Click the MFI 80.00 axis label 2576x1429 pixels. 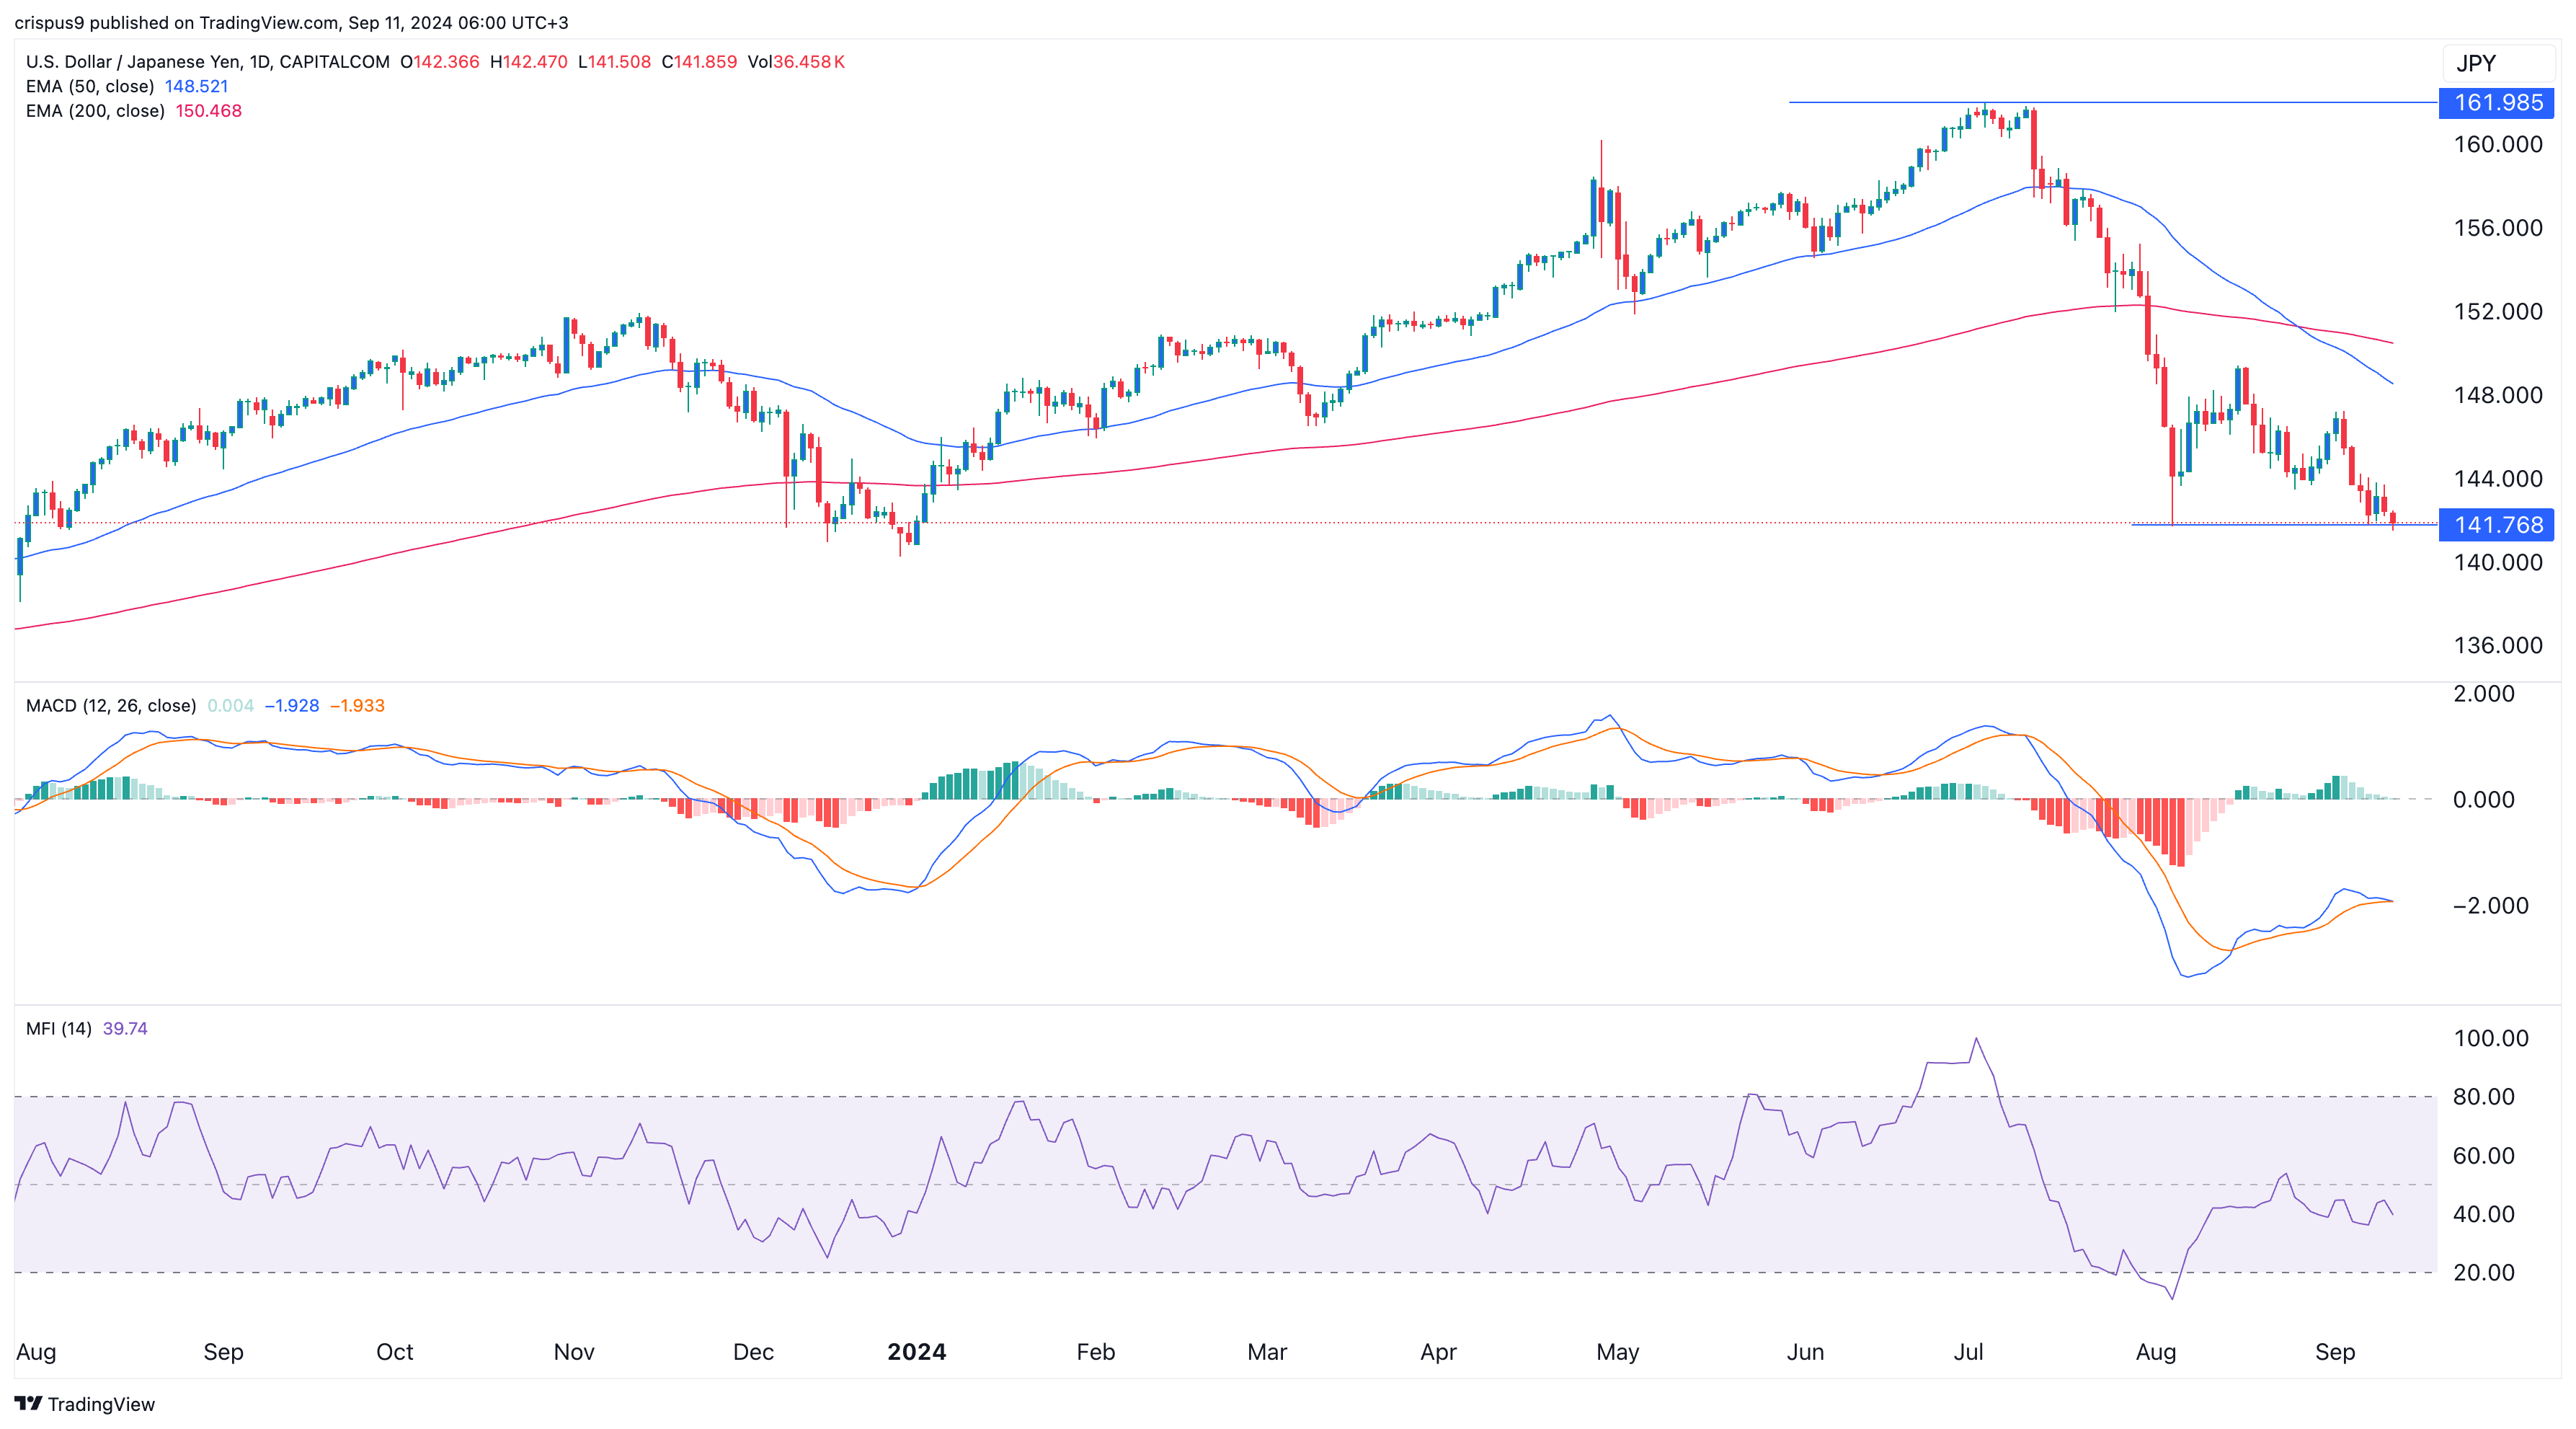tap(2484, 1097)
